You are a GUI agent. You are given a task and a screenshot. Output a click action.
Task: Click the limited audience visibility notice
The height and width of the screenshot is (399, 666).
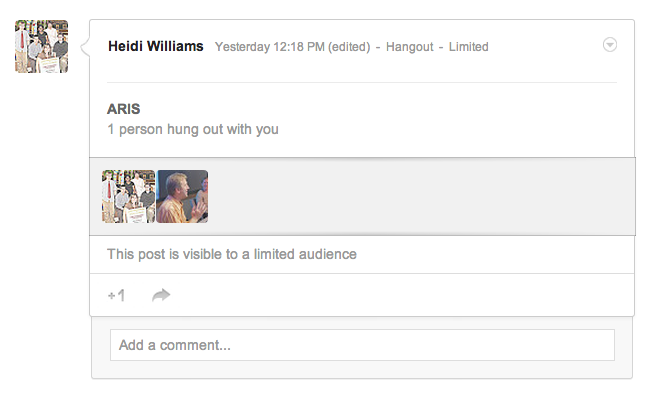coord(231,254)
